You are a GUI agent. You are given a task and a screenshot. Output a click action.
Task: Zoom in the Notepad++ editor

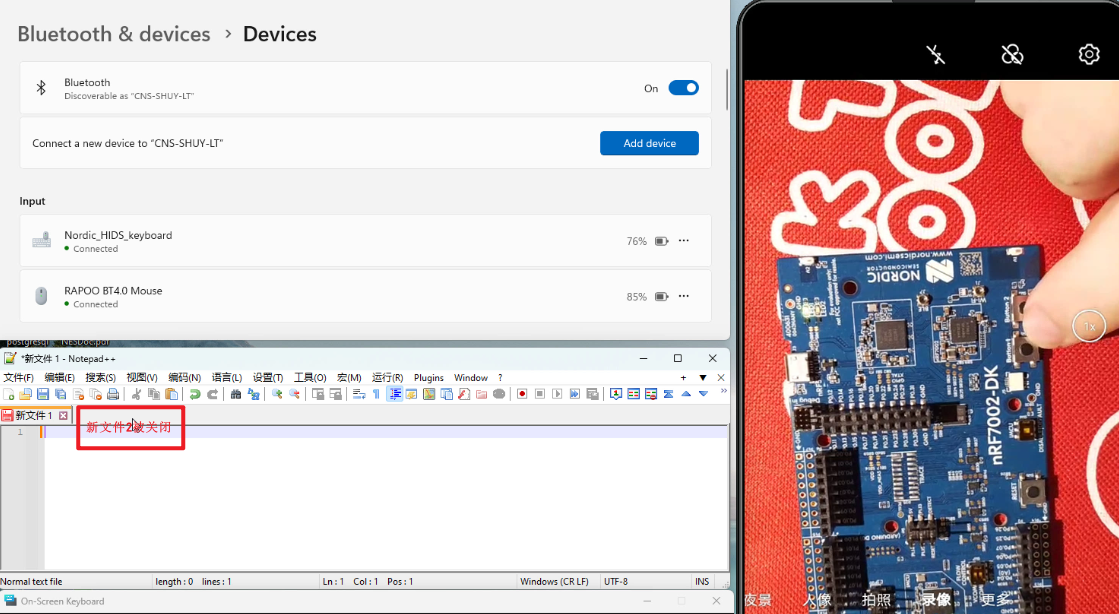277,394
